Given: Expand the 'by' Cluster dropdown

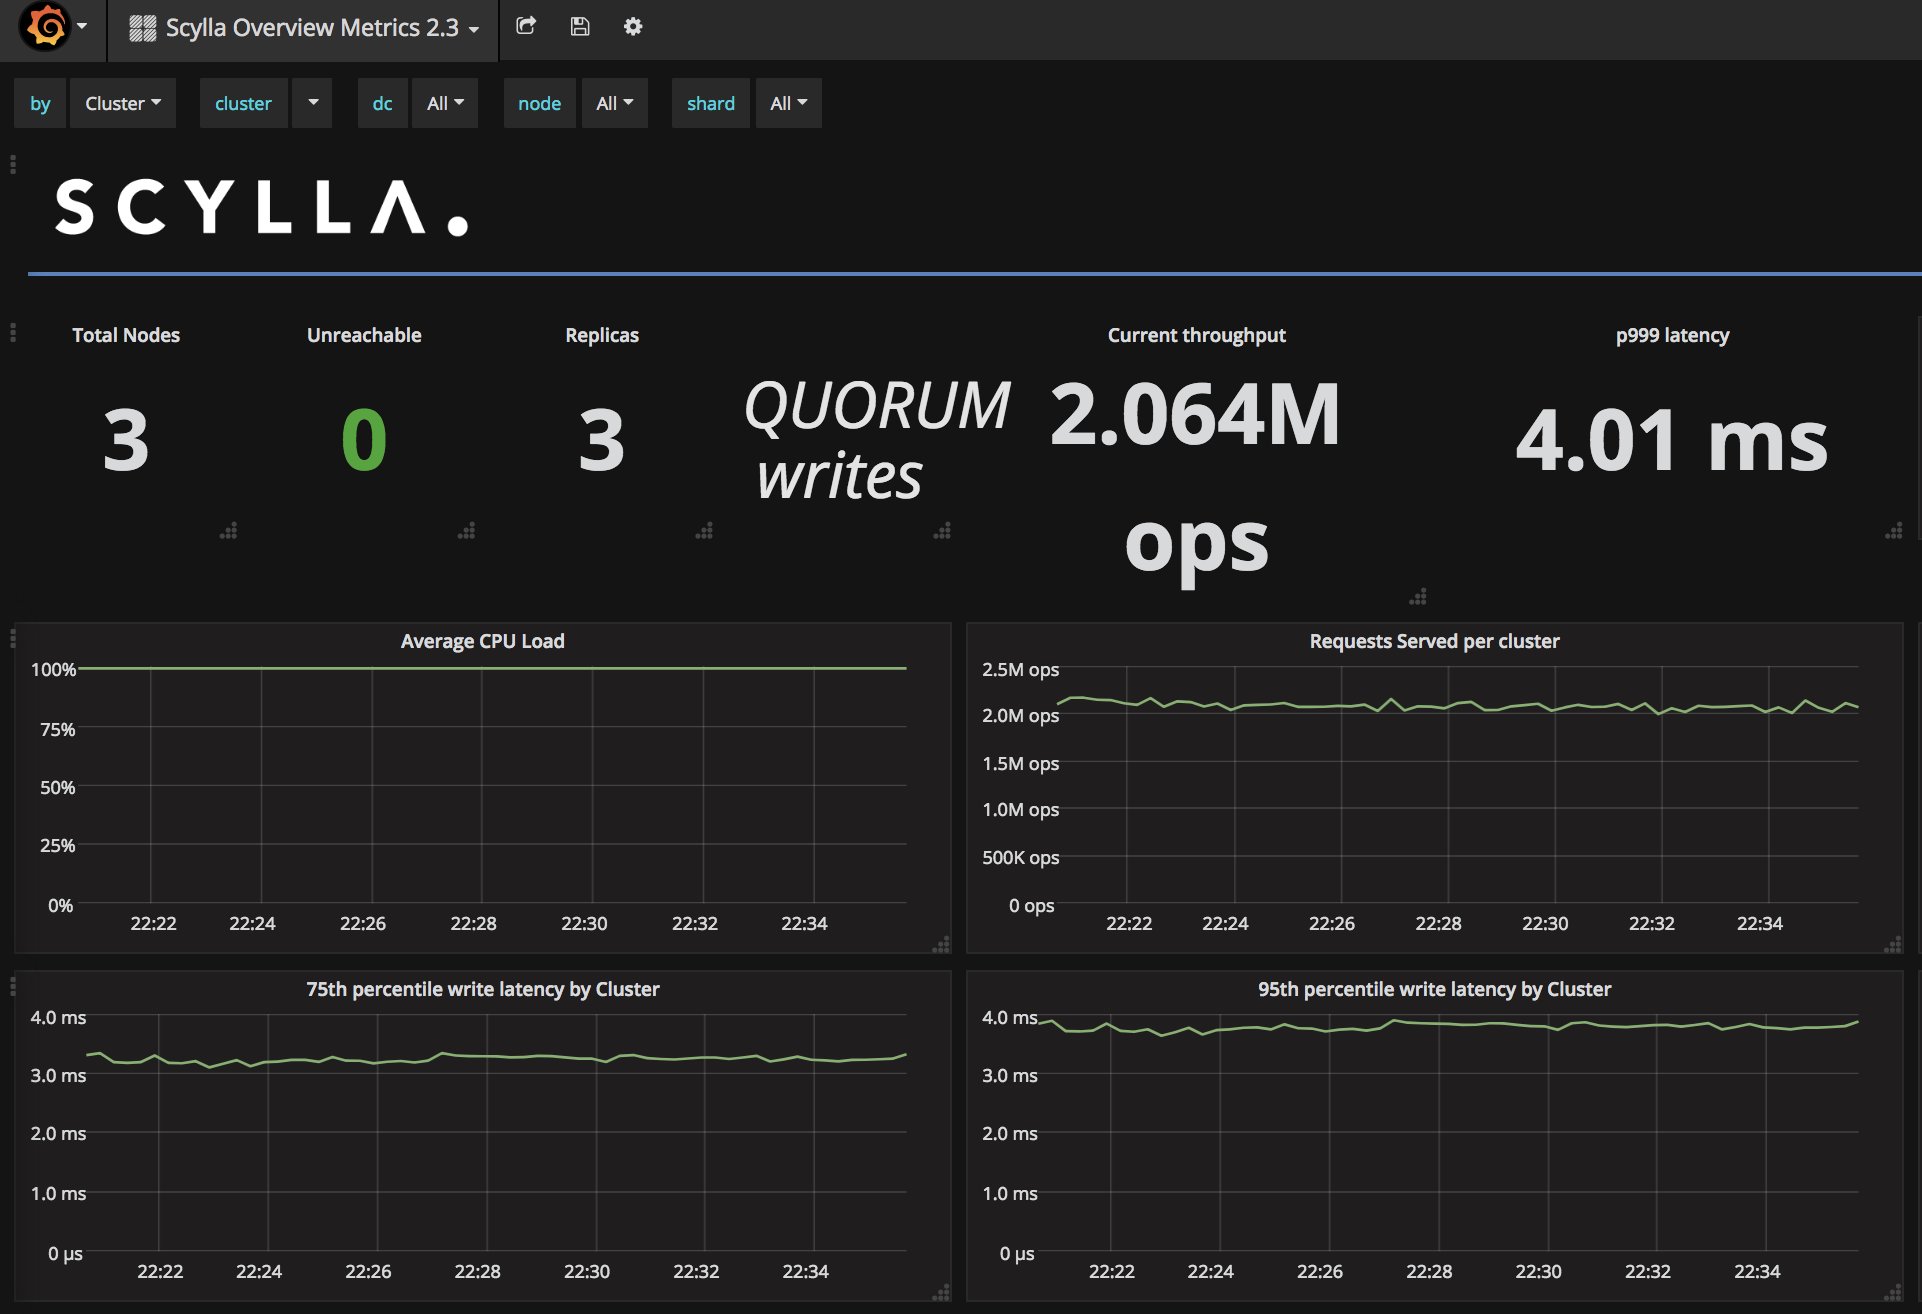Looking at the screenshot, I should [122, 103].
